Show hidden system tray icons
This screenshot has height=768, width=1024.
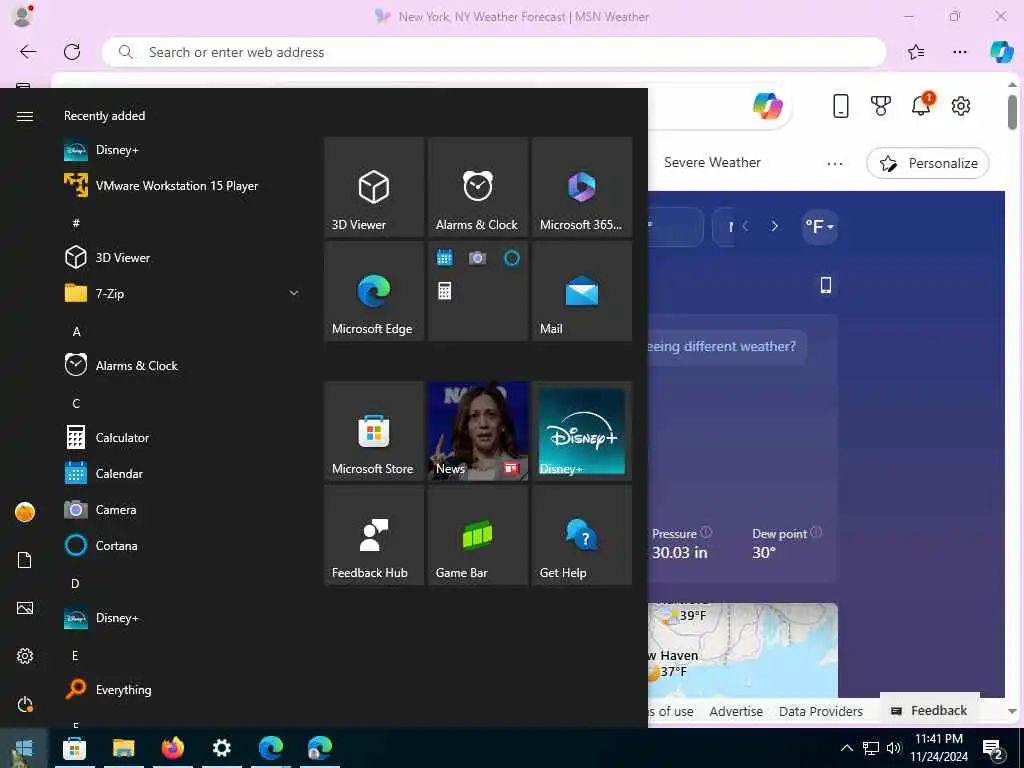click(x=846, y=748)
